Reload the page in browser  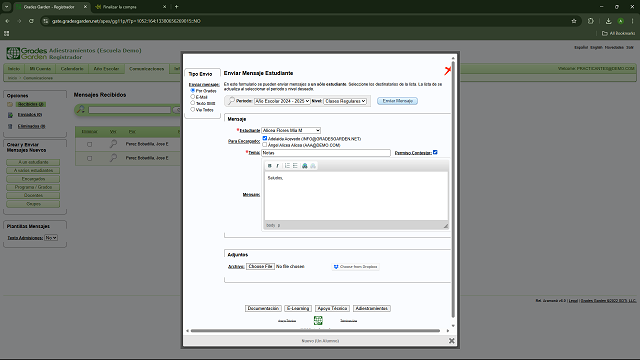[x=31, y=21]
